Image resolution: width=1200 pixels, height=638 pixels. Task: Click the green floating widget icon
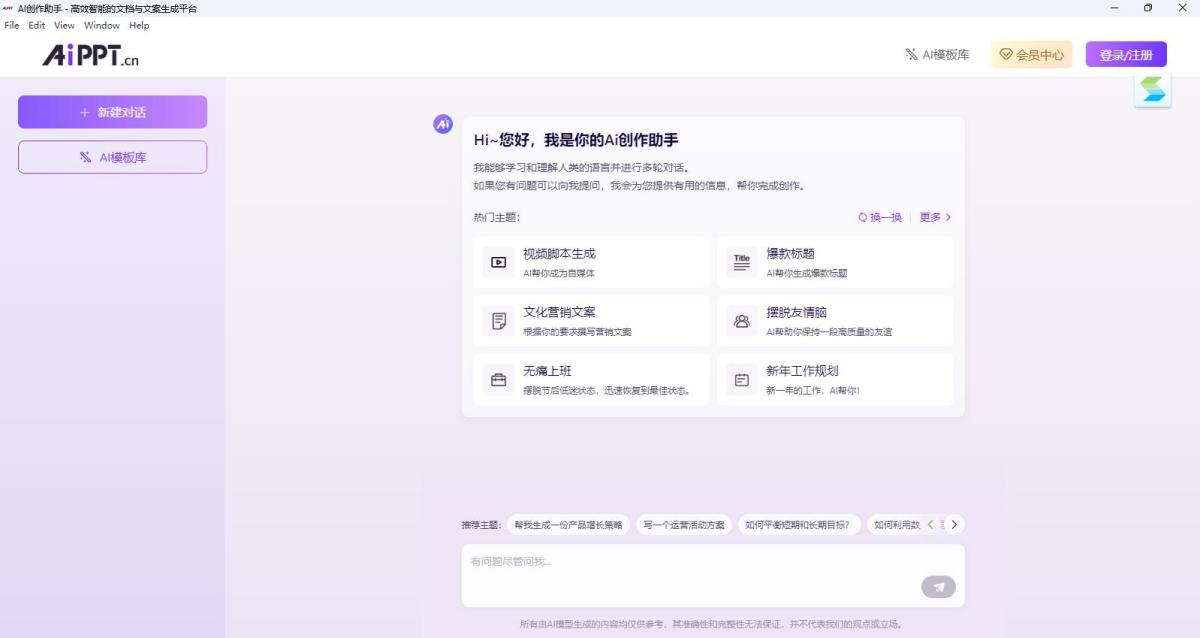point(1152,90)
